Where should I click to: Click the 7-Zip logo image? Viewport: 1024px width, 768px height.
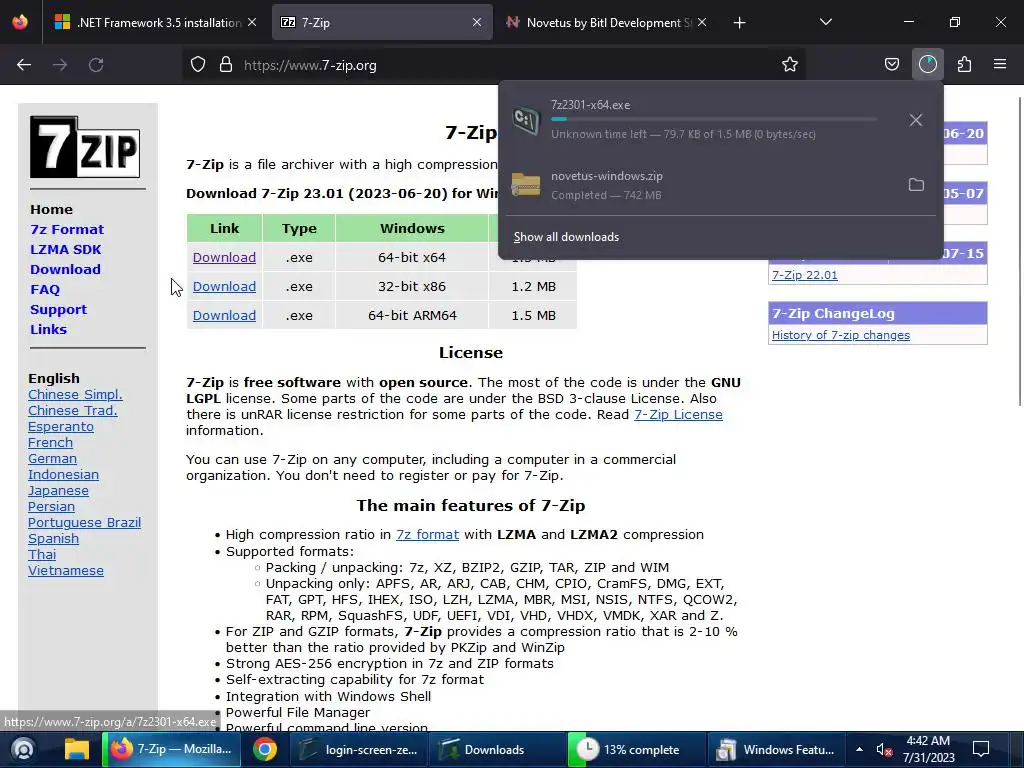85,147
